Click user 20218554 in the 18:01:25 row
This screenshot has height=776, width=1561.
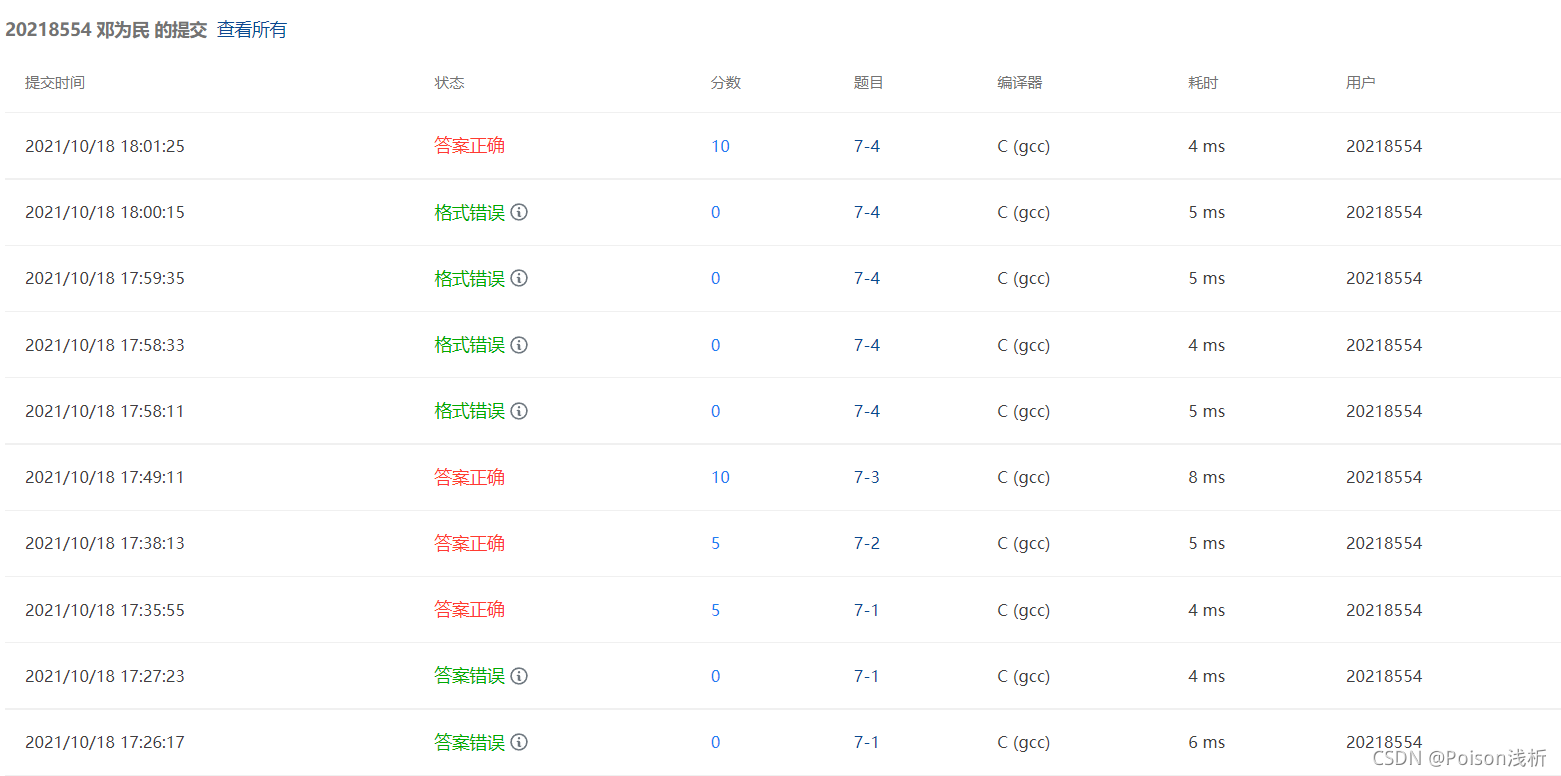(x=1384, y=146)
